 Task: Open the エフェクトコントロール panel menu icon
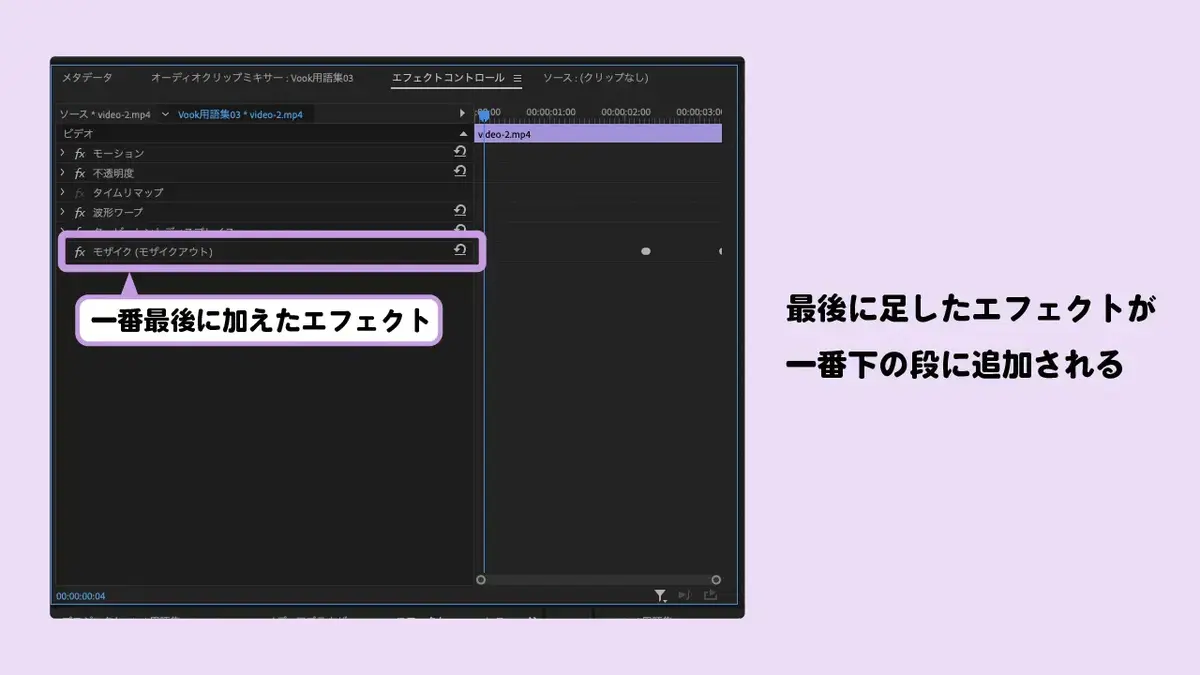pos(517,78)
